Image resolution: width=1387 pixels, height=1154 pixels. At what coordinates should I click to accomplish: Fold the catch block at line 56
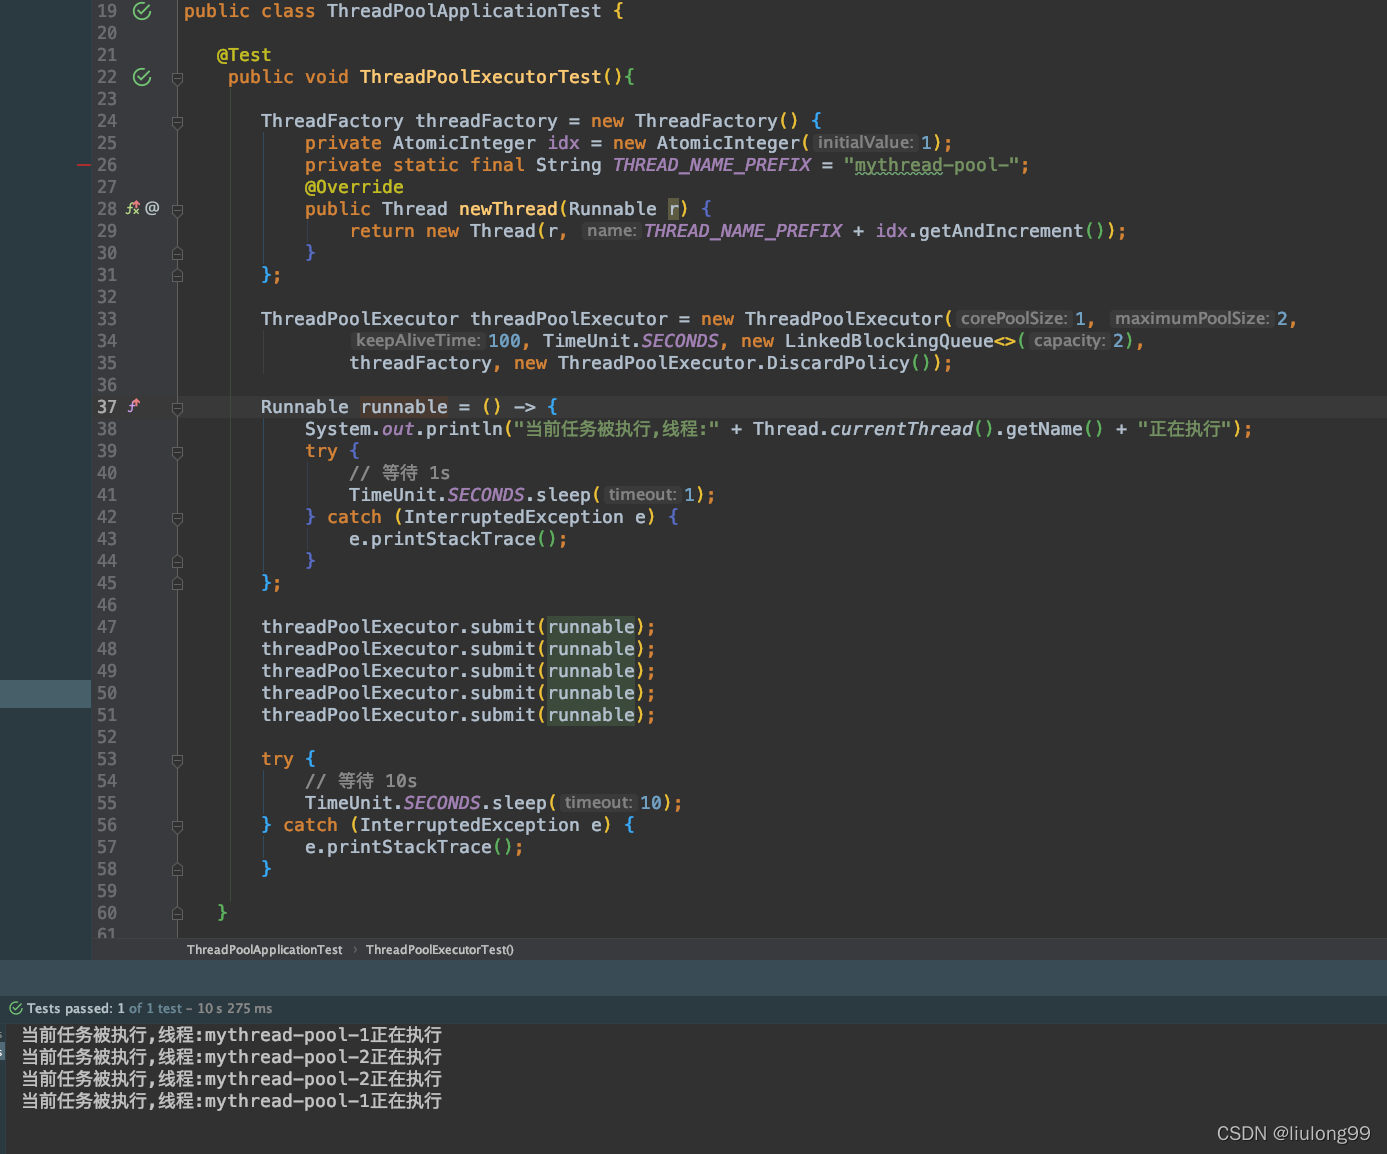177,826
